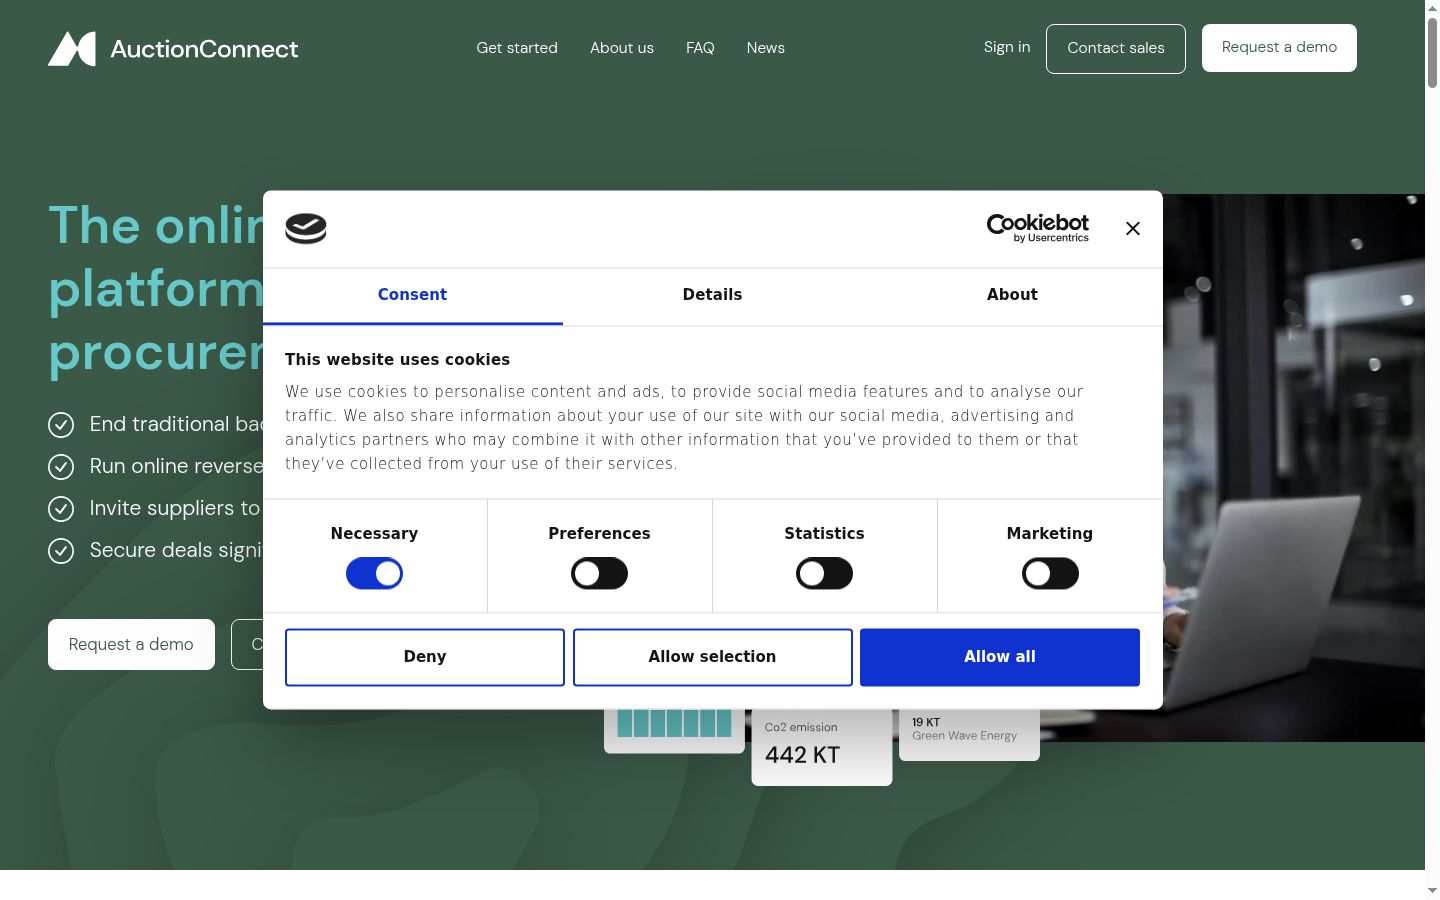1440x900 pixels.
Task: Switch to the Consent tab
Action: tap(412, 295)
